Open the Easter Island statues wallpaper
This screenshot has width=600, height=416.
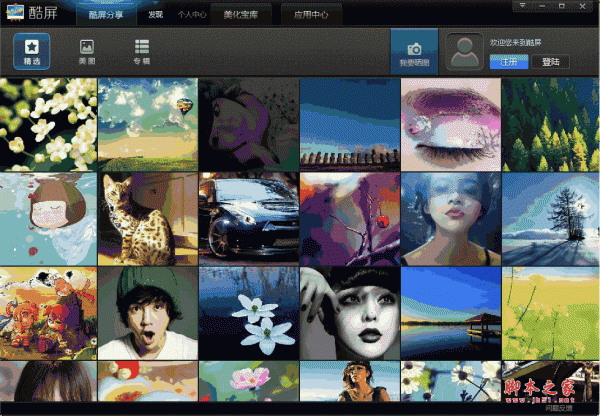[x=350, y=124]
